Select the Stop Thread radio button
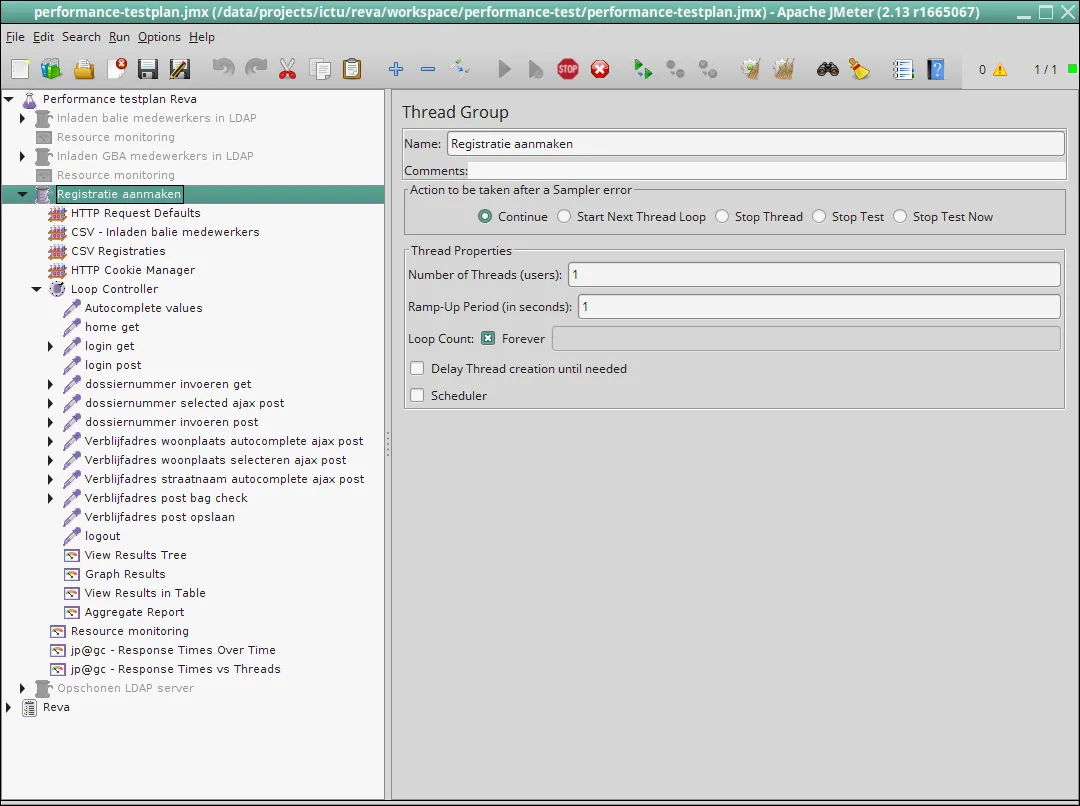Viewport: 1080px width, 806px height. click(x=722, y=216)
